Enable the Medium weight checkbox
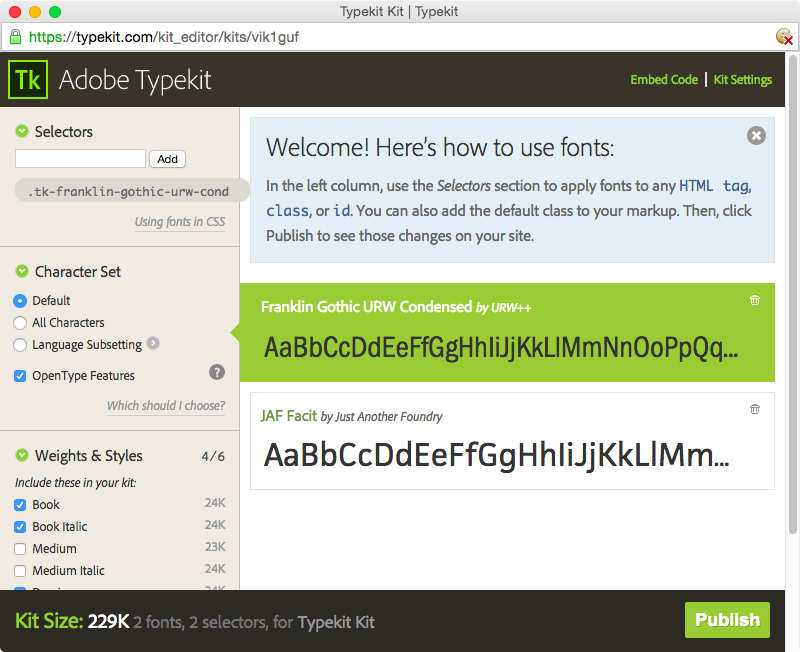Image resolution: width=800 pixels, height=652 pixels. pos(20,549)
